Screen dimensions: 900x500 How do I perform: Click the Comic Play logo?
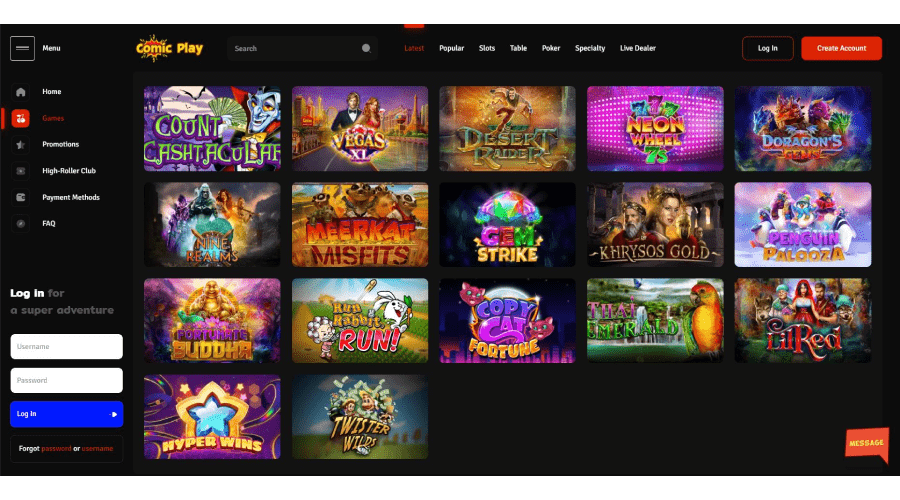click(x=170, y=47)
